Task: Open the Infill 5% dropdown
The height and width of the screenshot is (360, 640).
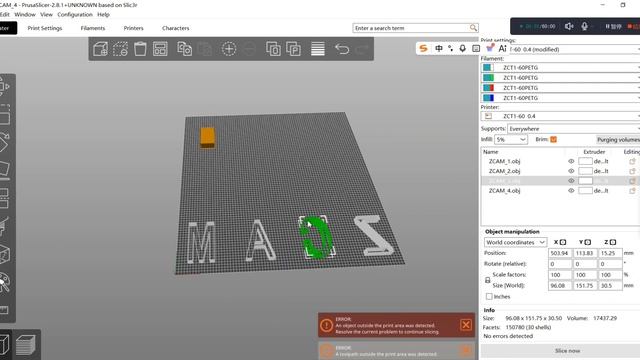Action: (x=511, y=140)
